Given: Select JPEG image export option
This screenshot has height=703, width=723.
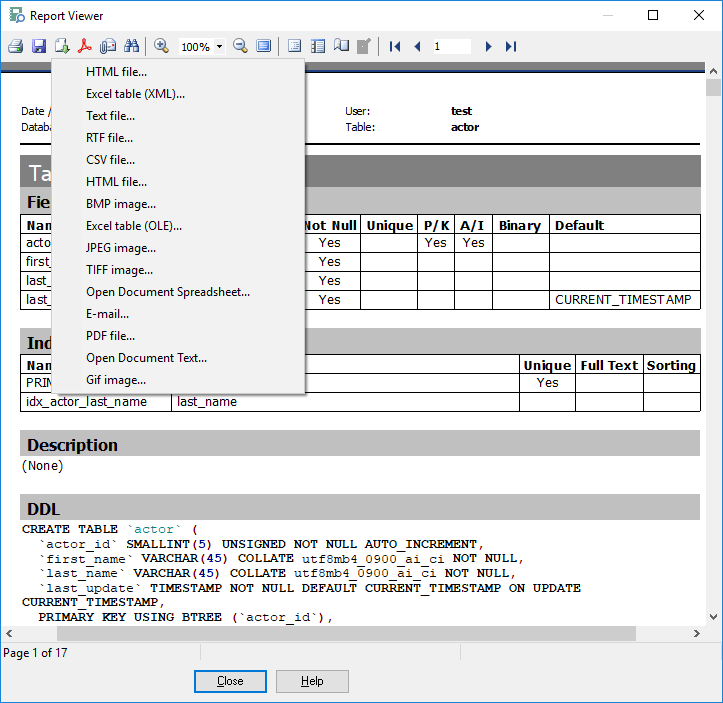Looking at the screenshot, I should (120, 248).
